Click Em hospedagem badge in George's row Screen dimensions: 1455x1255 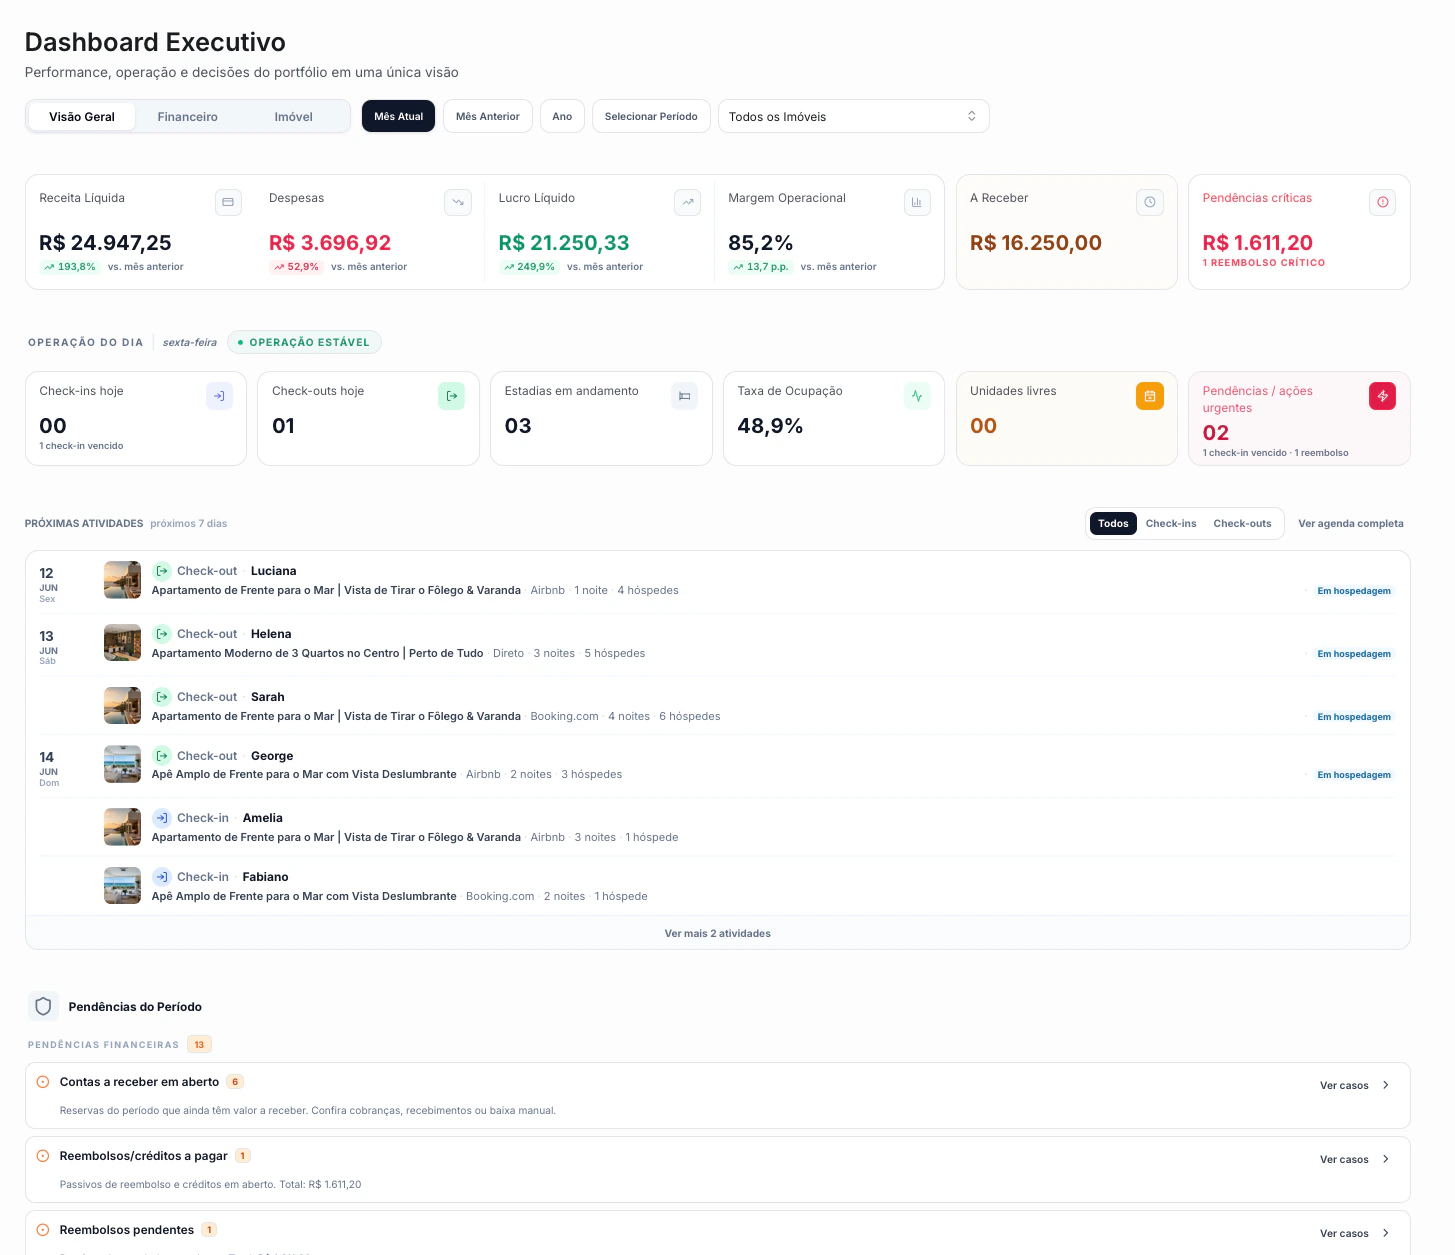coord(1354,775)
